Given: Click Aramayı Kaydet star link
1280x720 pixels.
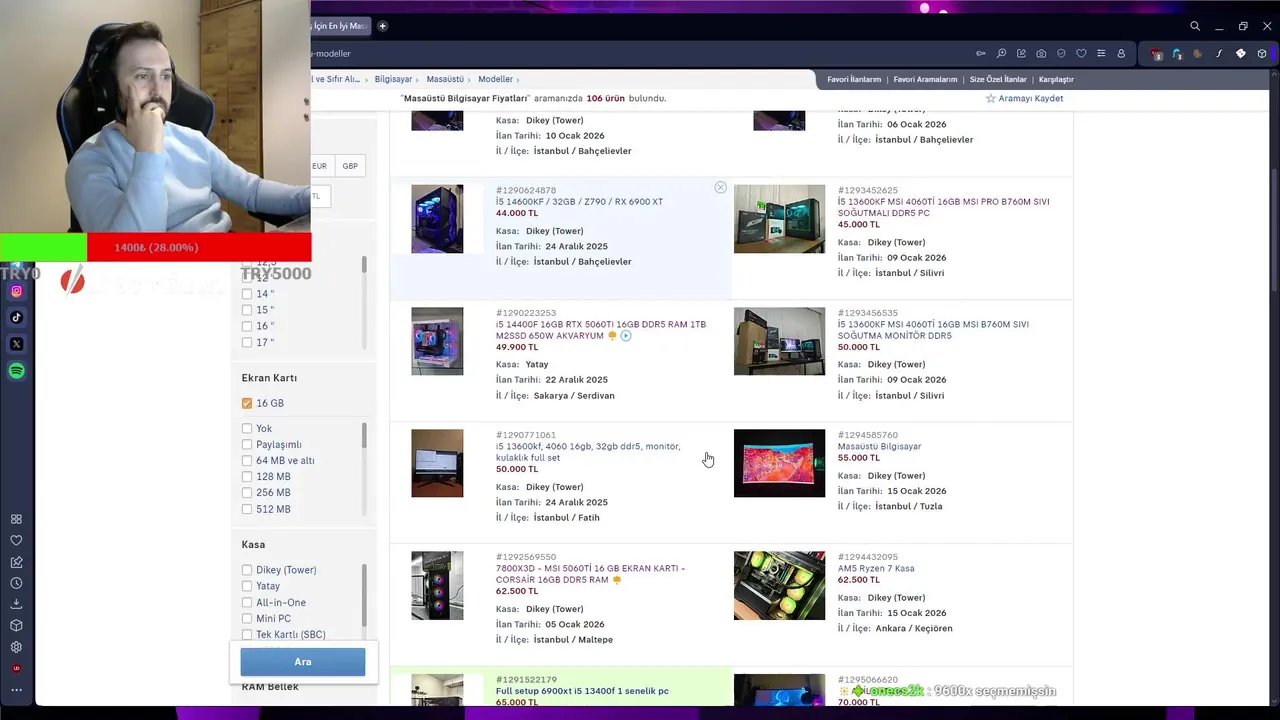Looking at the screenshot, I should coord(1025,98).
